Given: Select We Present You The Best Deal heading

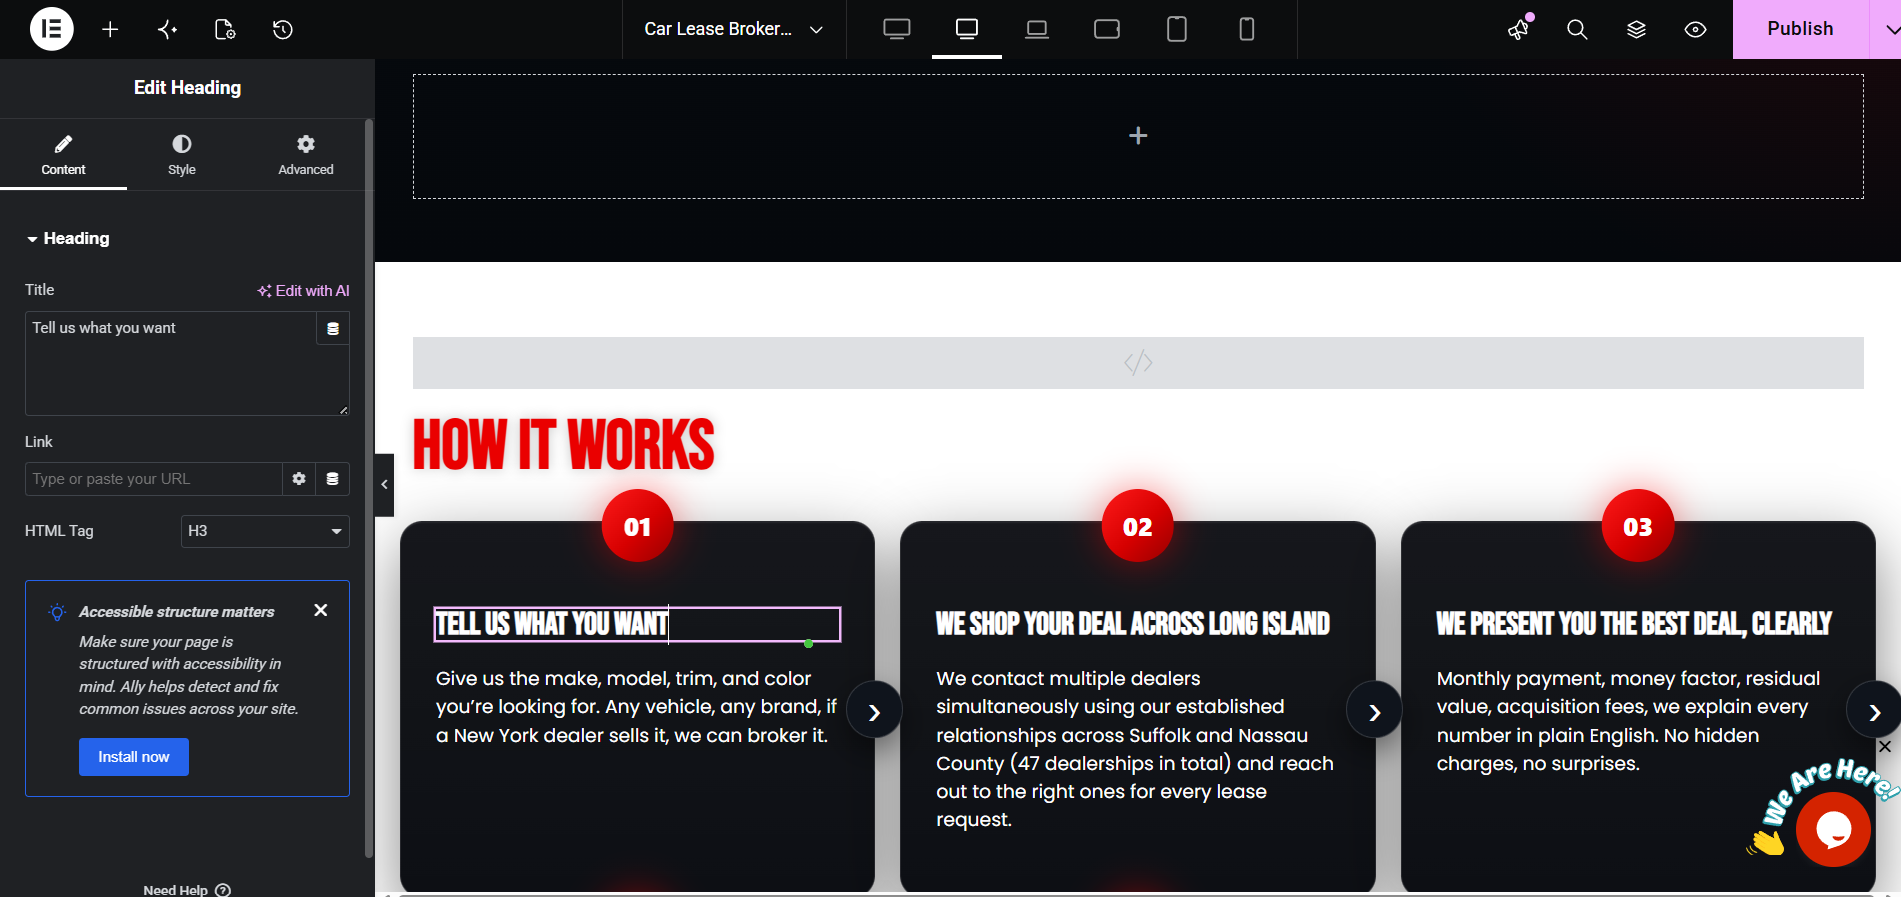Looking at the screenshot, I should click(x=1634, y=624).
